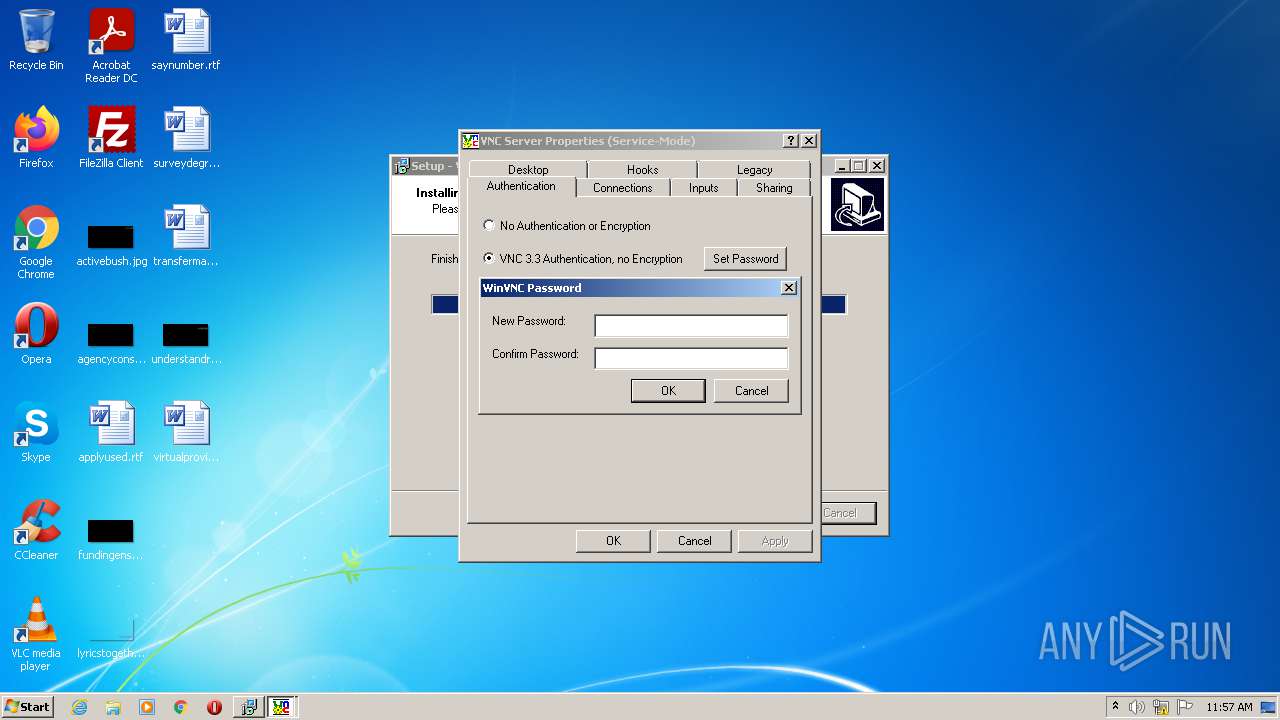The image size is (1280, 720).
Task: Select VNC 3.3 Authentication, no Encryption
Action: [582, 259]
